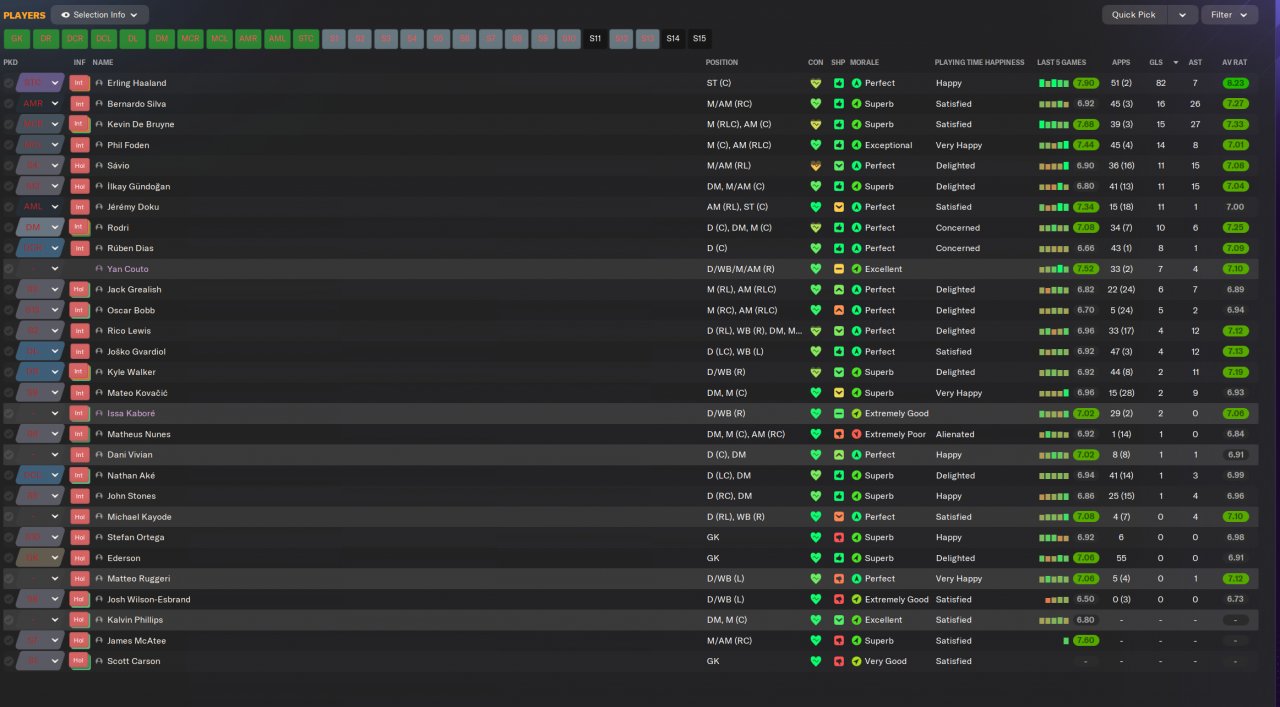The height and width of the screenshot is (707, 1280).
Task: Click Stefan Ortega's red sharpness icon
Action: [839, 537]
